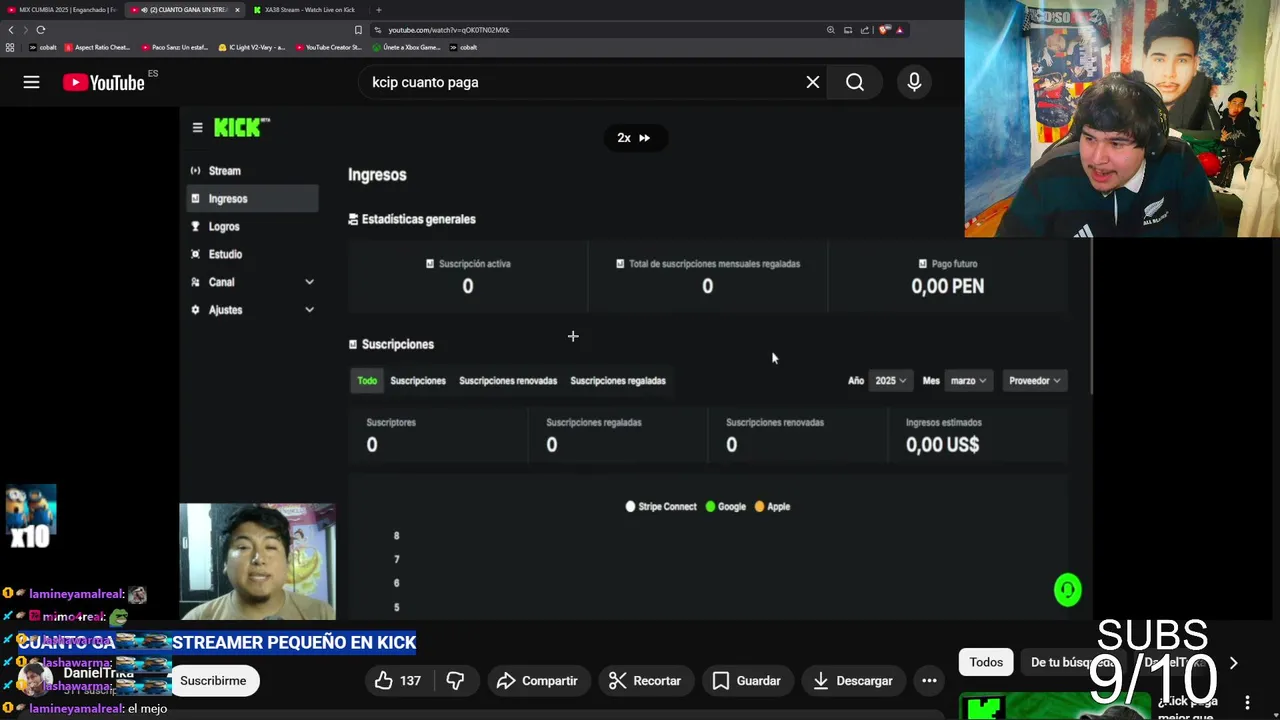This screenshot has height=720, width=1280.
Task: Click the 'Ingresos estimados' 0,00 US$ value
Action: 942,445
